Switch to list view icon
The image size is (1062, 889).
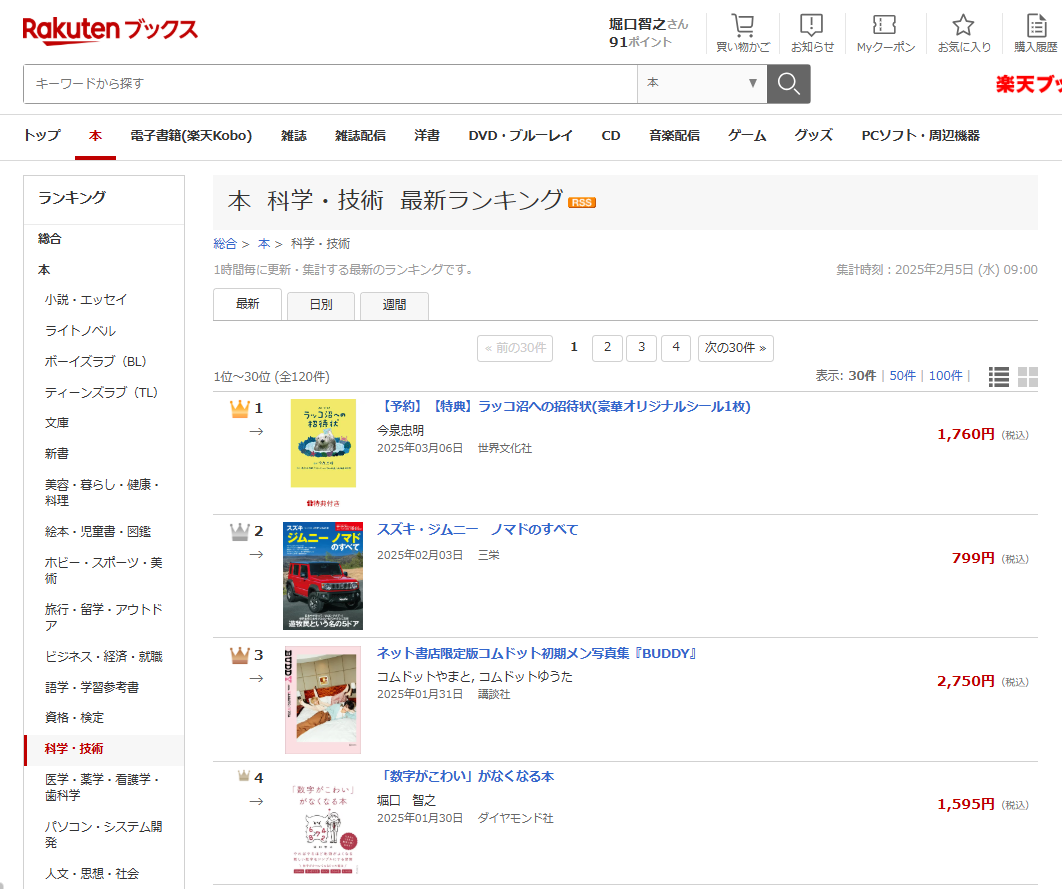tap(998, 377)
